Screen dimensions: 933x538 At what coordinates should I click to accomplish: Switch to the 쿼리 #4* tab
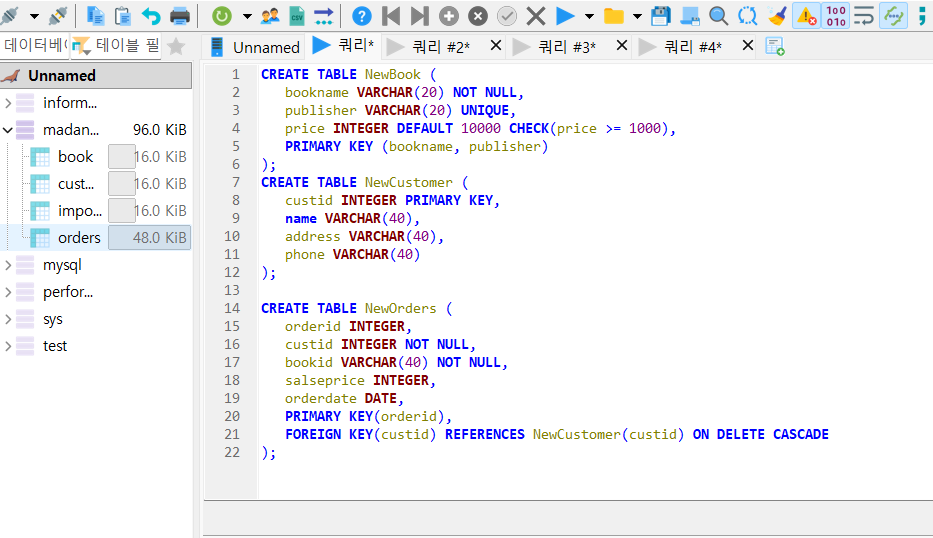click(693, 47)
